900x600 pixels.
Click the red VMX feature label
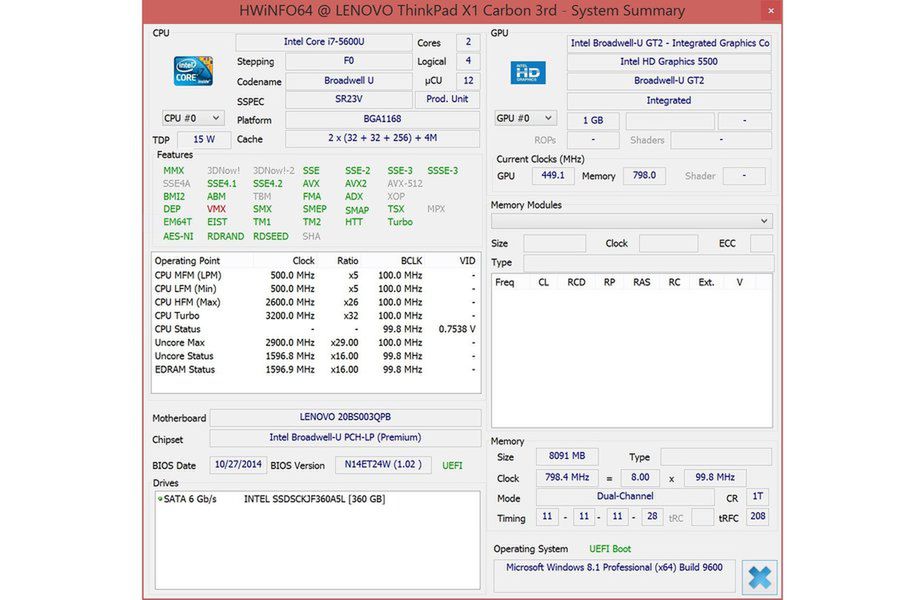coord(216,209)
